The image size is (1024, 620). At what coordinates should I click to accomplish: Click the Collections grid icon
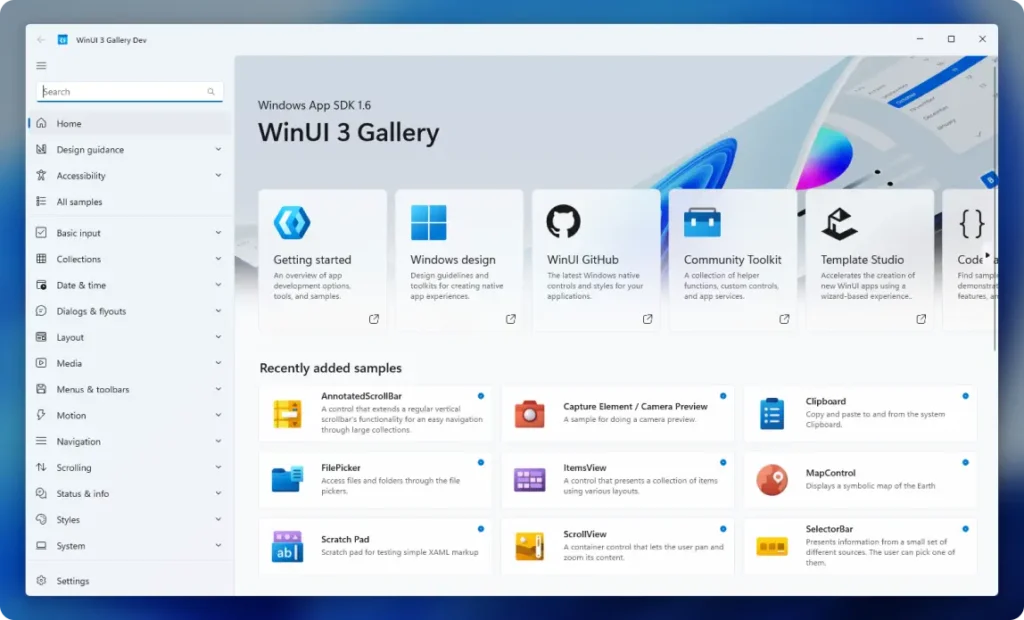(41, 258)
